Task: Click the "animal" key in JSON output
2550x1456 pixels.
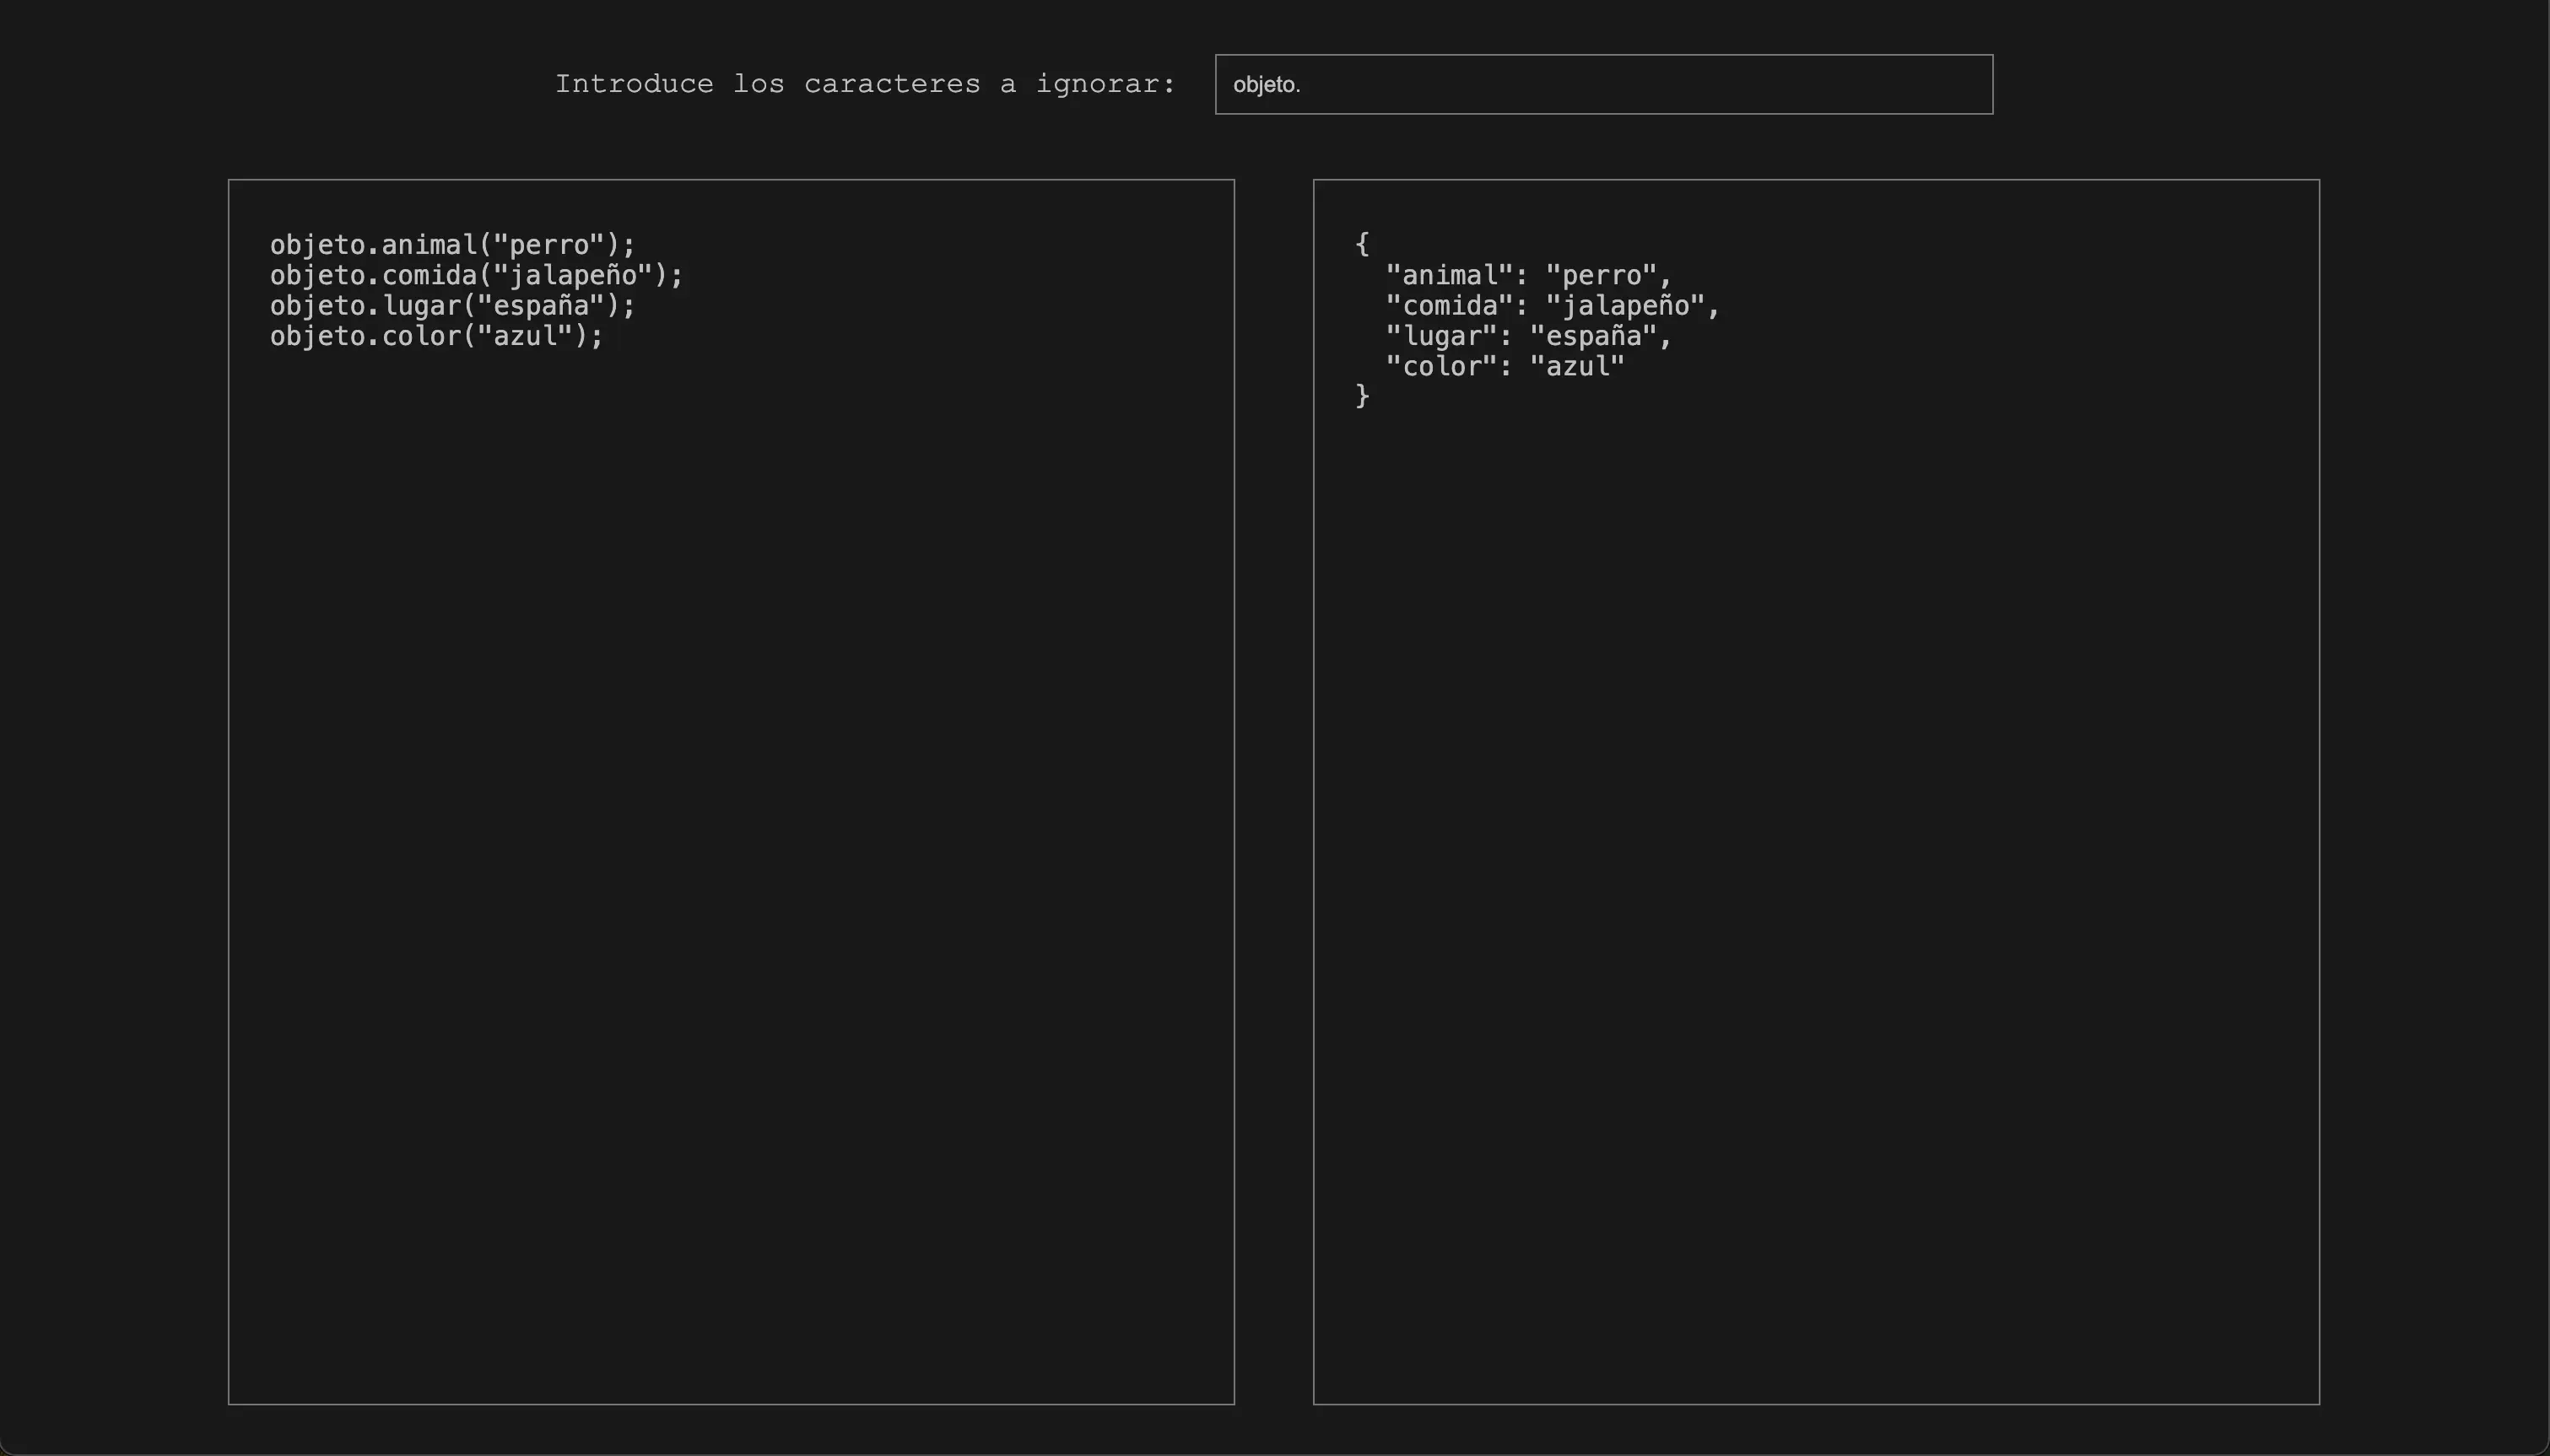Action: 1449,275
